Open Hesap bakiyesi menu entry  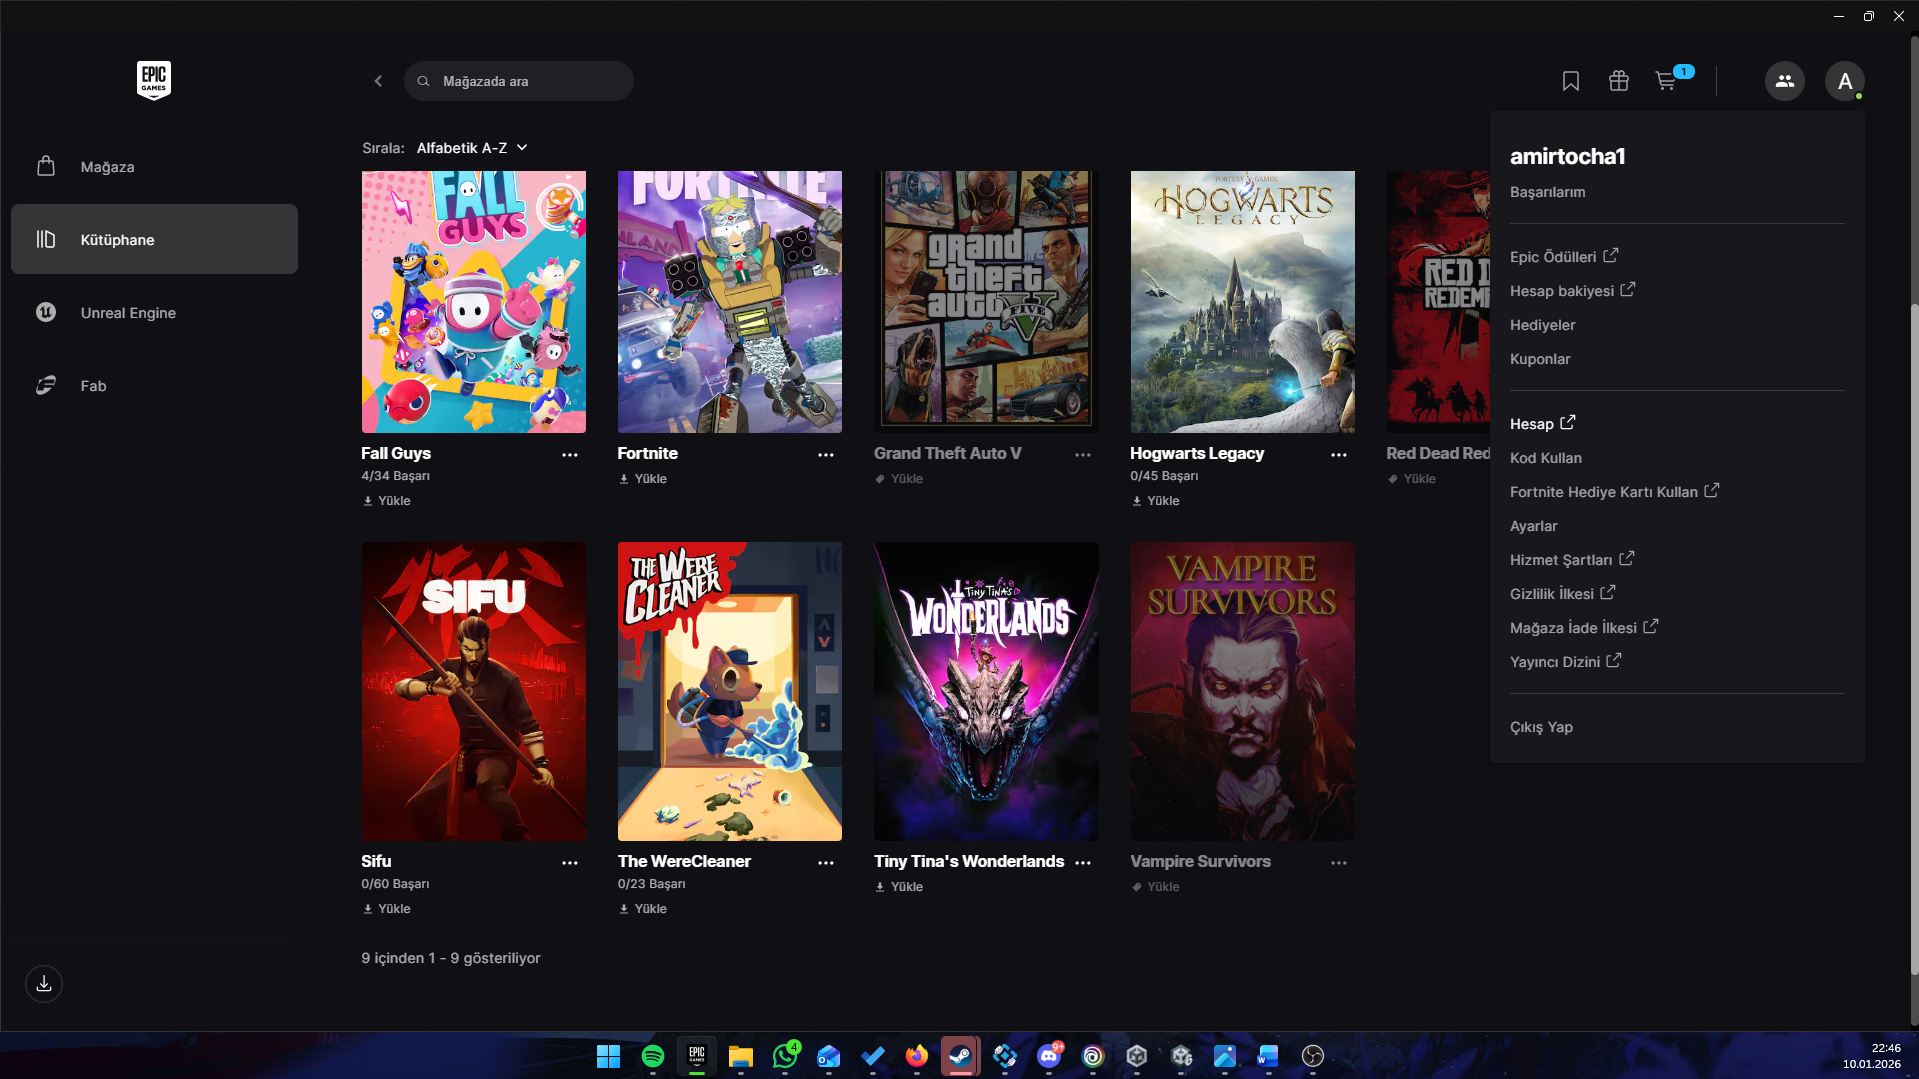tap(1573, 291)
